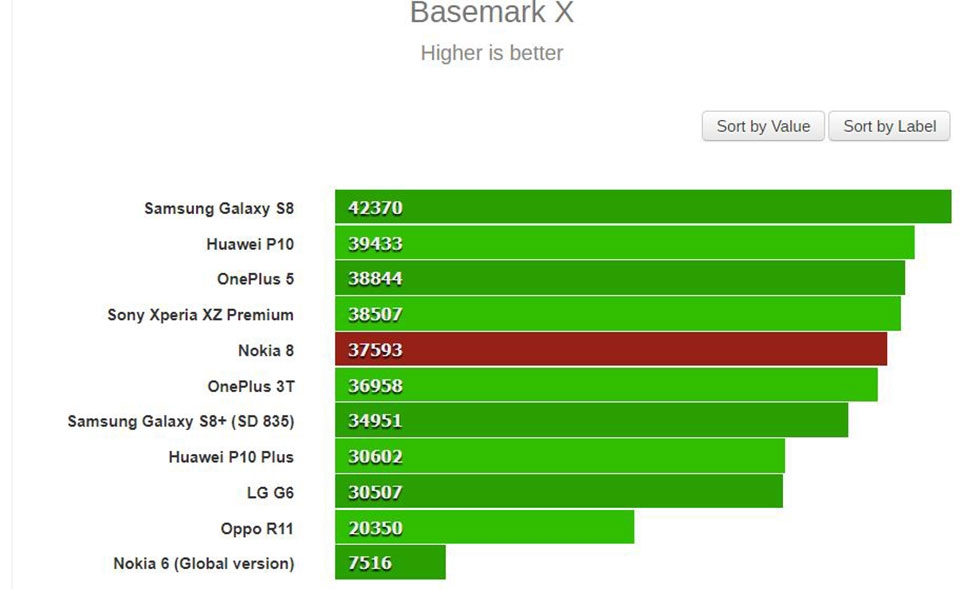The width and height of the screenshot is (960, 589).
Task: Click the Sort by Value button
Action: pyautogui.click(x=763, y=126)
